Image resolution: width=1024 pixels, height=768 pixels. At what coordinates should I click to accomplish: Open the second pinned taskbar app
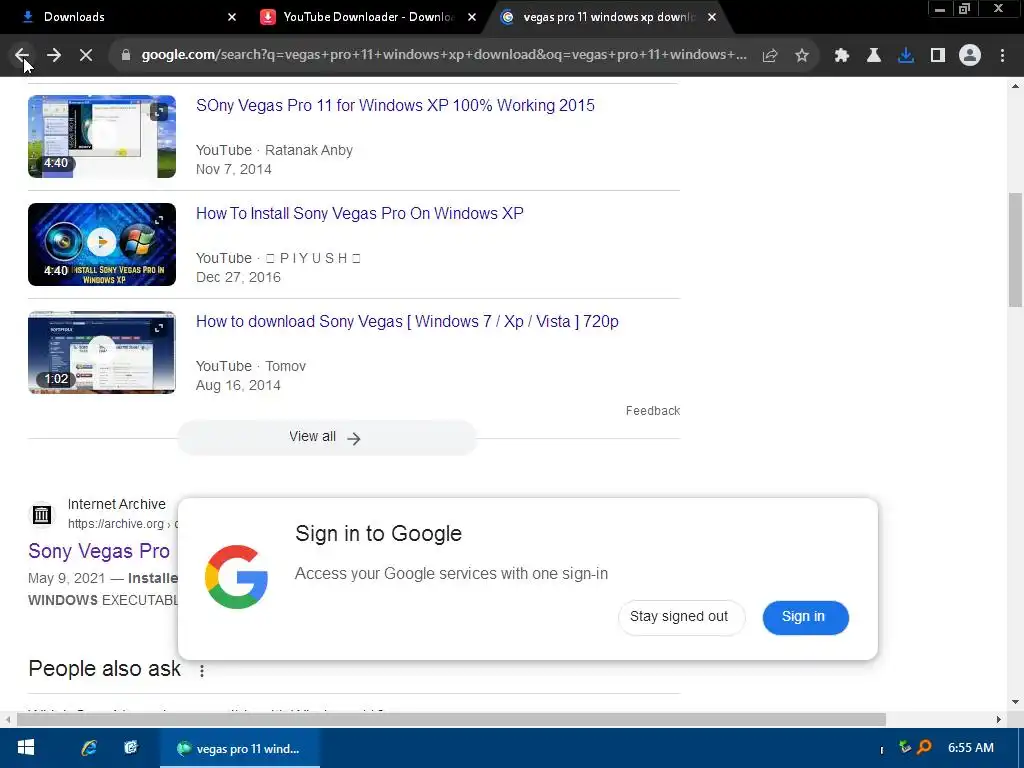[131, 748]
